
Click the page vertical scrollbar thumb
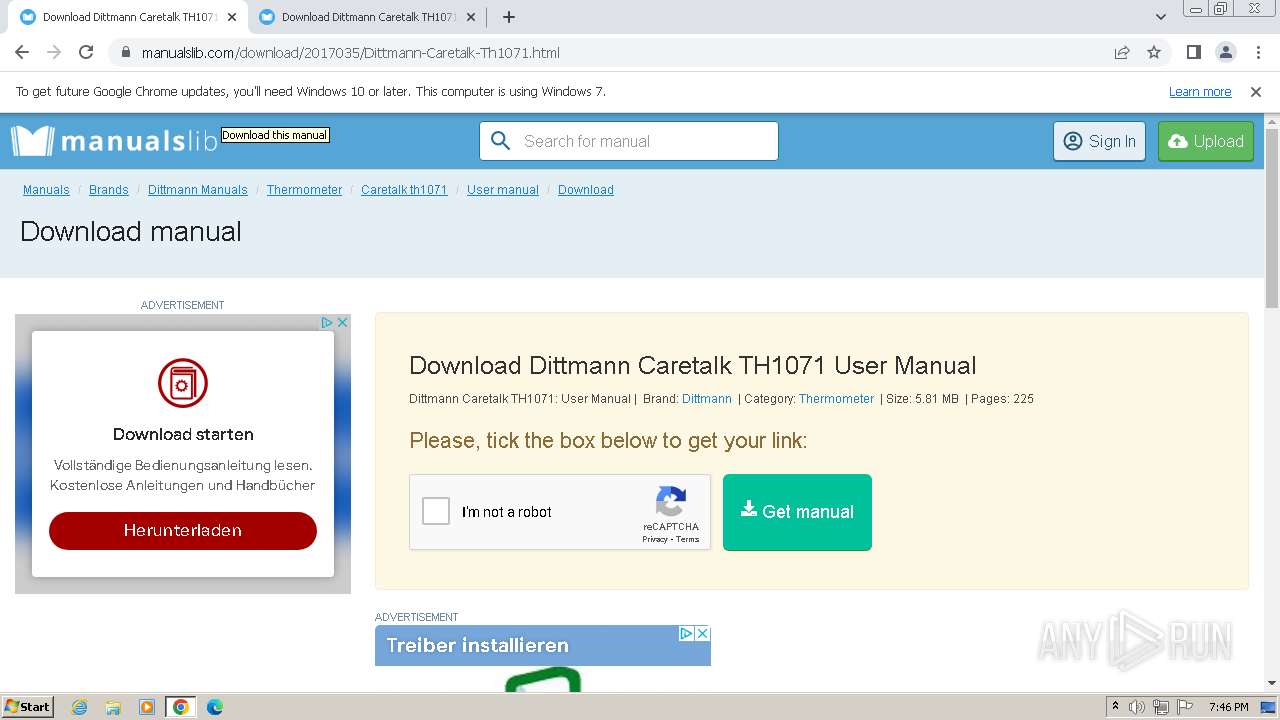(1272, 218)
